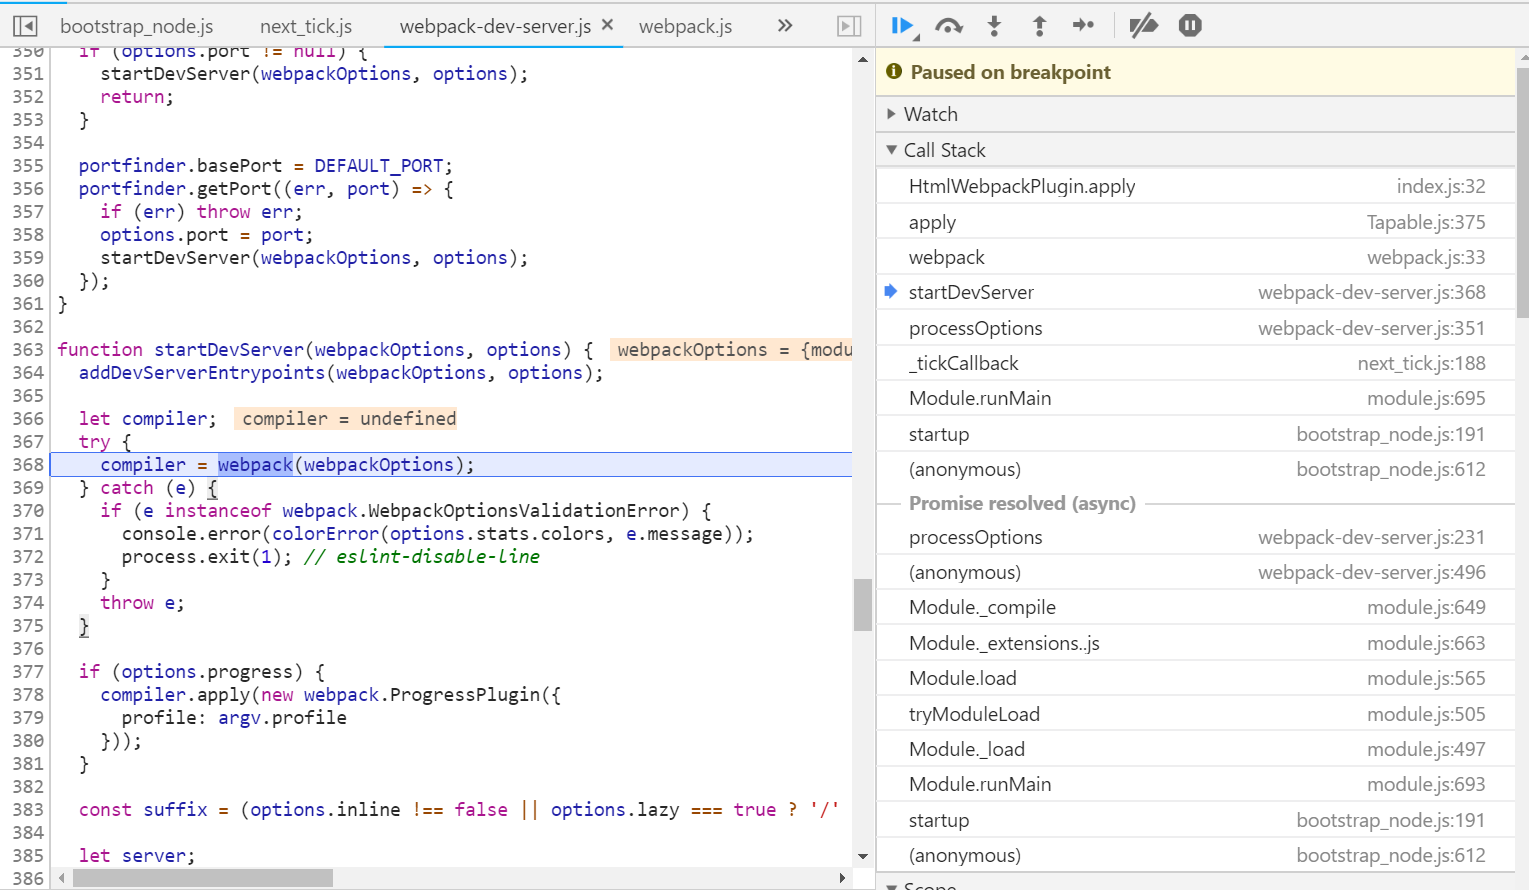Open the webpack-dev-server.js tab
The image size is (1529, 890).
tap(495, 26)
